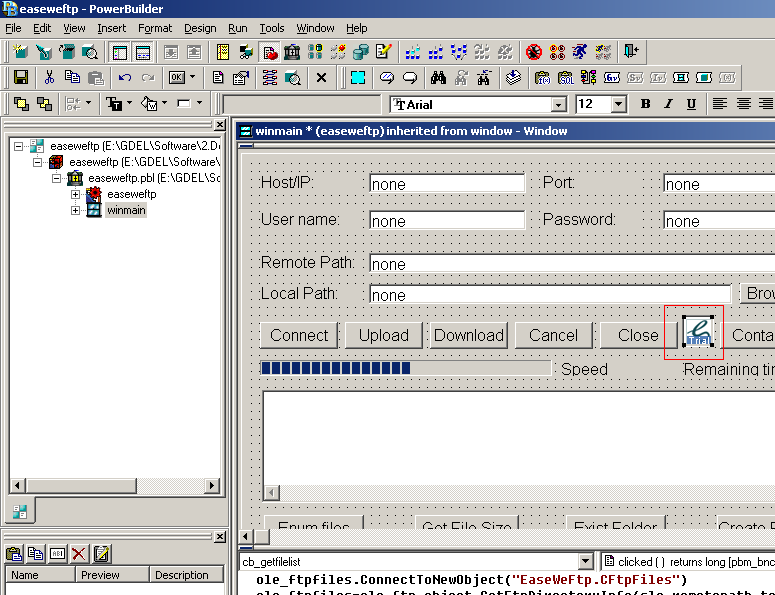Open the text color dropdown arrow

click(x=129, y=103)
